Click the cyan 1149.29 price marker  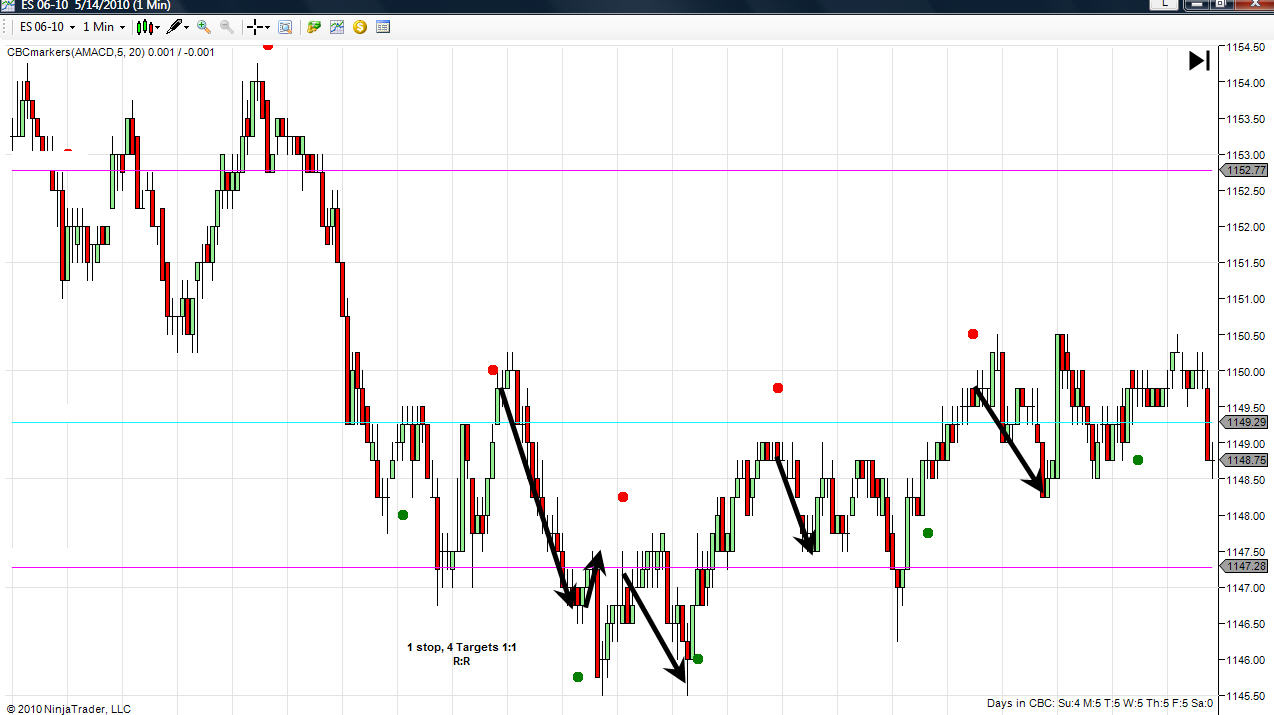(x=1246, y=422)
